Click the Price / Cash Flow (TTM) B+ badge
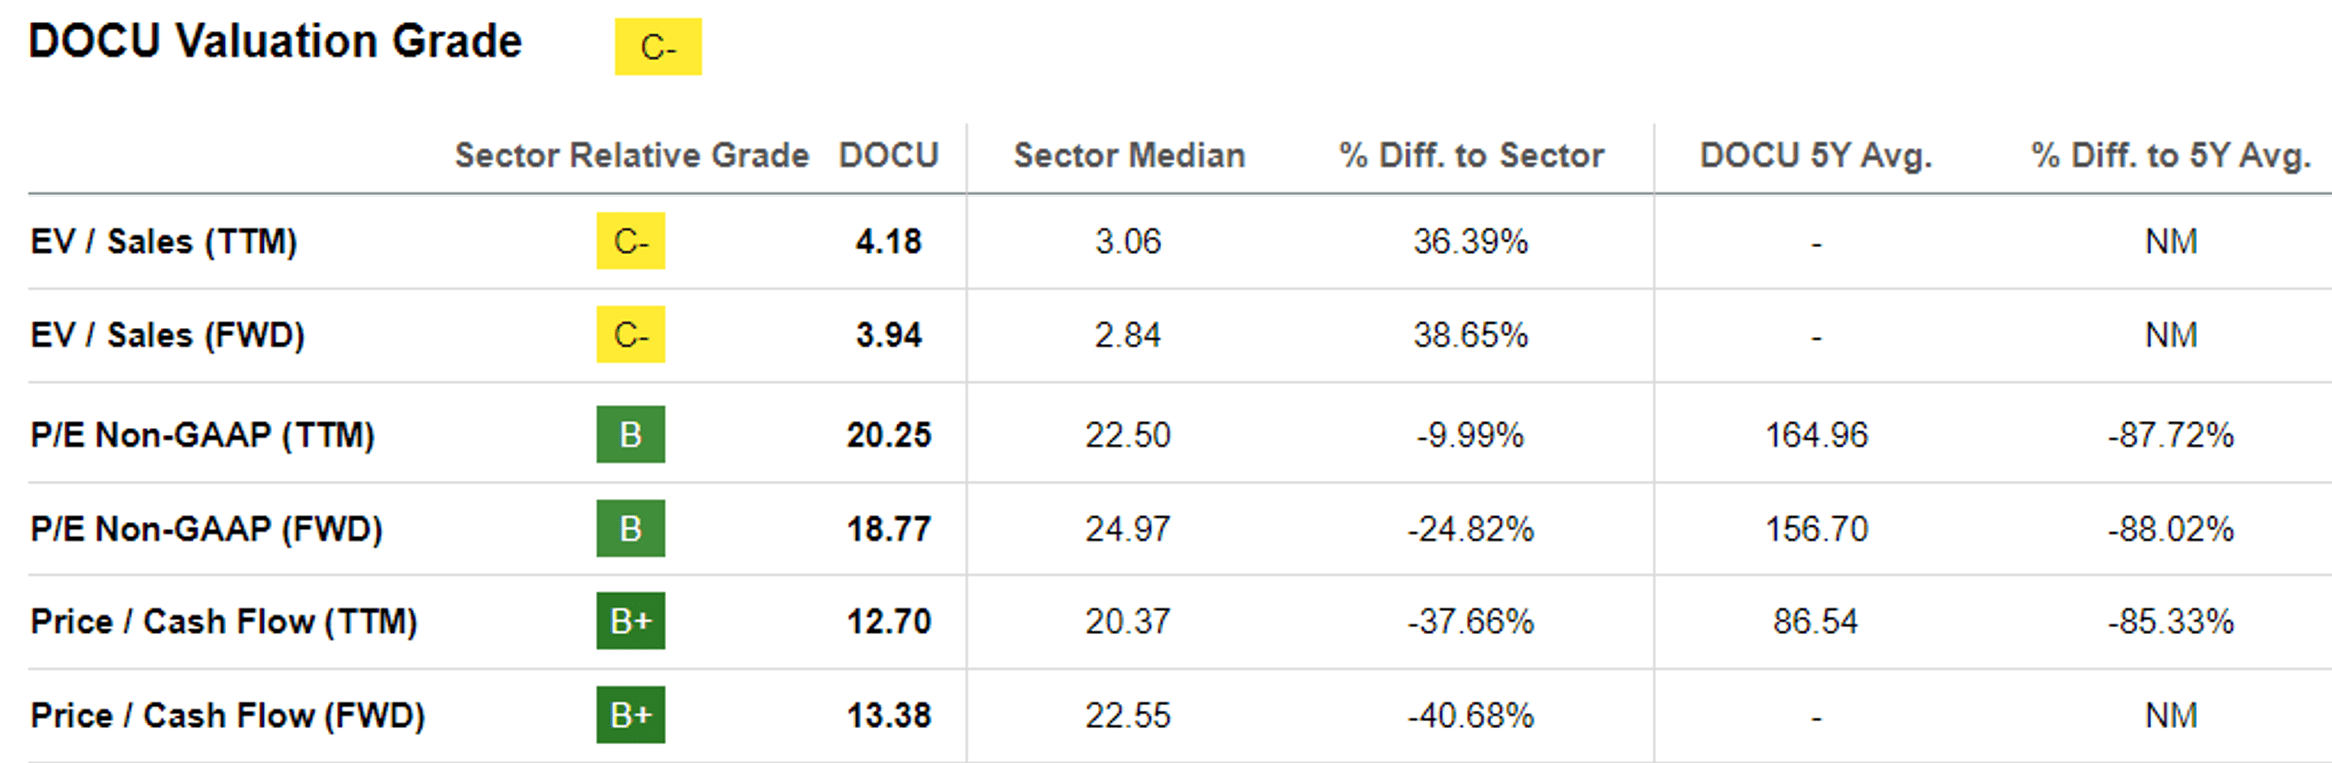 click(x=631, y=621)
